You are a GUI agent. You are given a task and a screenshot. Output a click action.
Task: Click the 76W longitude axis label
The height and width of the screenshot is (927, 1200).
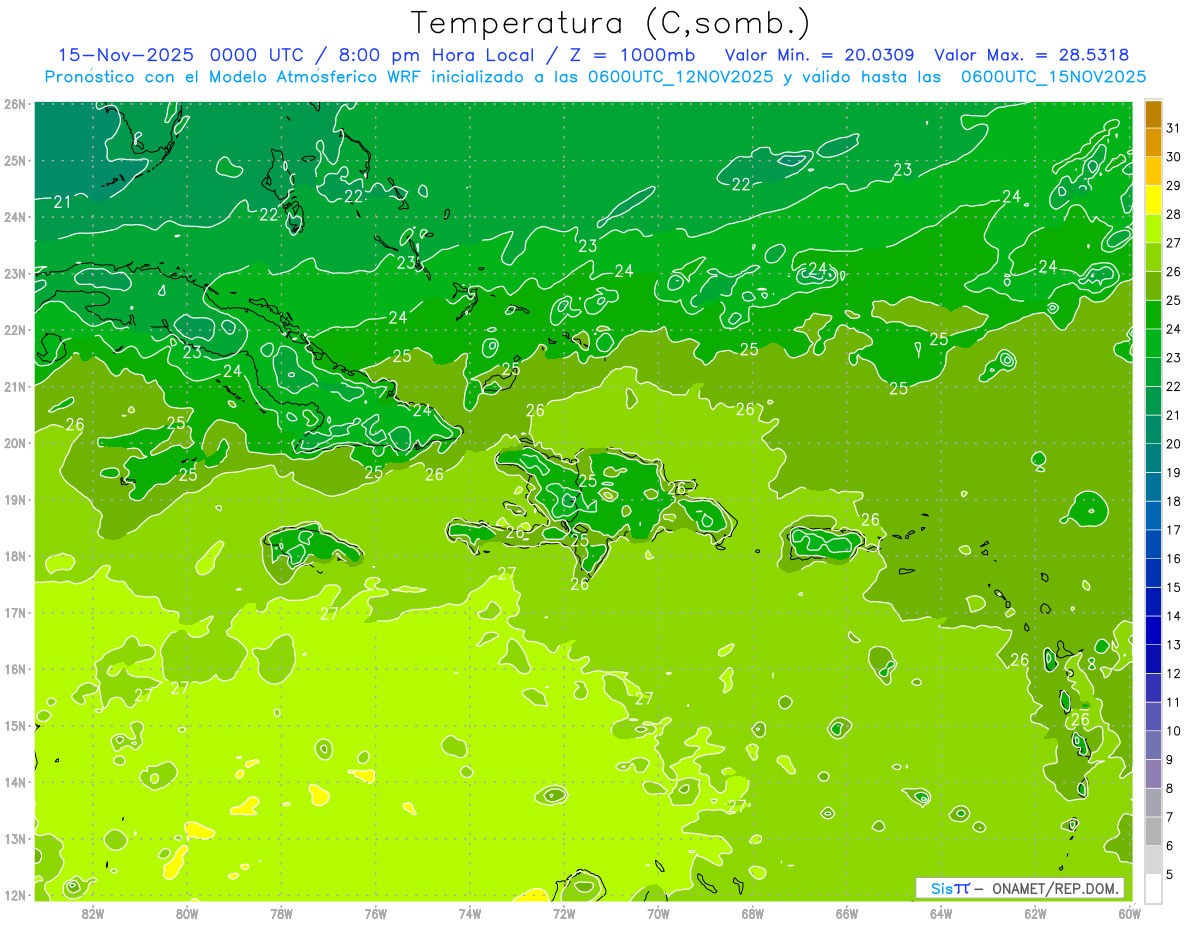(375, 913)
